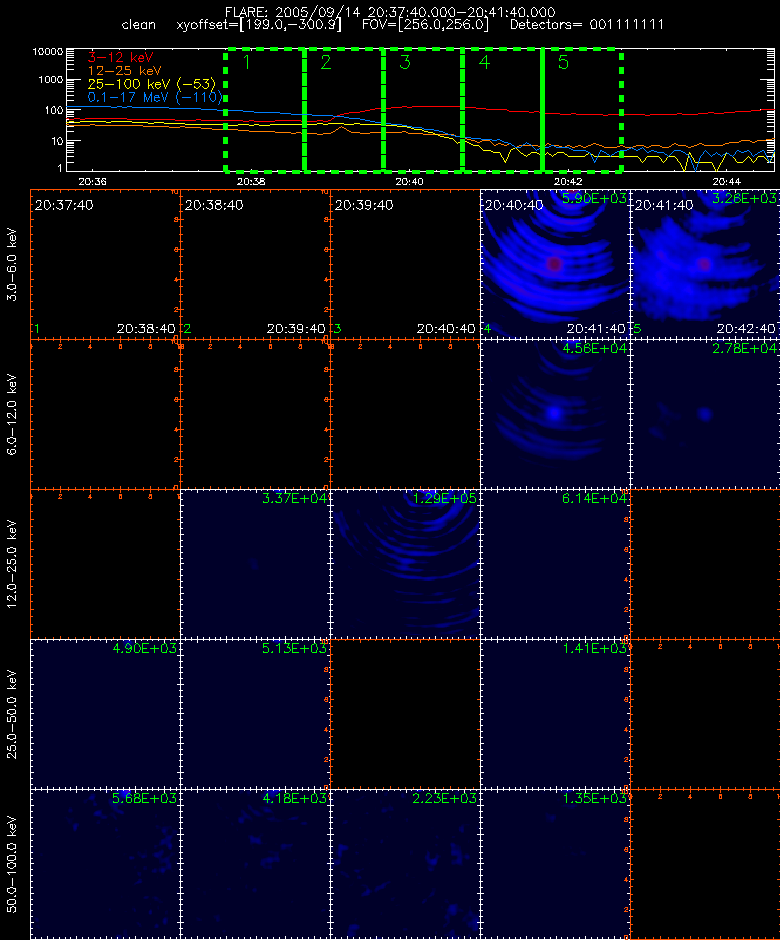Click the 20:42:40 end time in fifth panel
This screenshot has width=780, height=940.
(x=746, y=329)
